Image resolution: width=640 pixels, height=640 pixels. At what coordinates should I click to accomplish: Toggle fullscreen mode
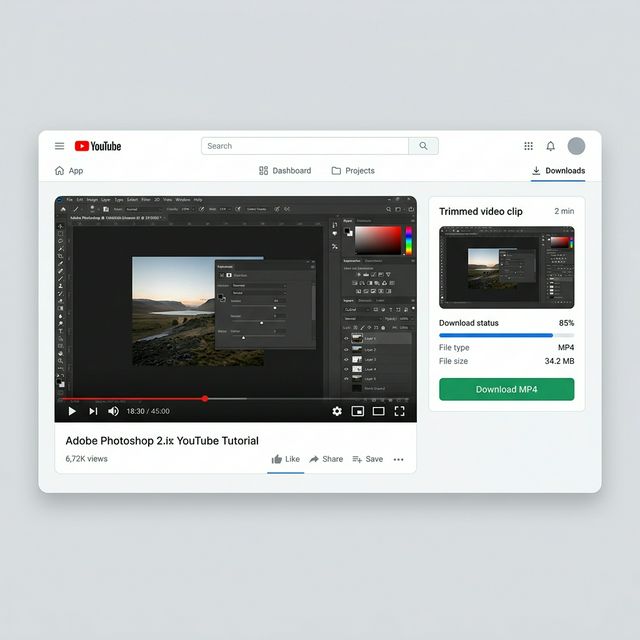click(400, 411)
